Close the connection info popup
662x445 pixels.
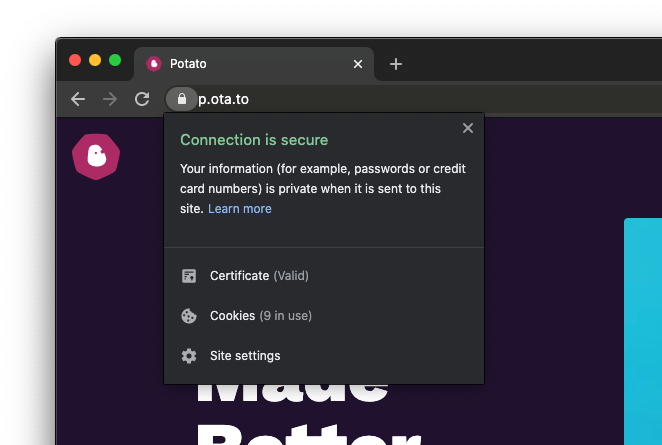(467, 128)
